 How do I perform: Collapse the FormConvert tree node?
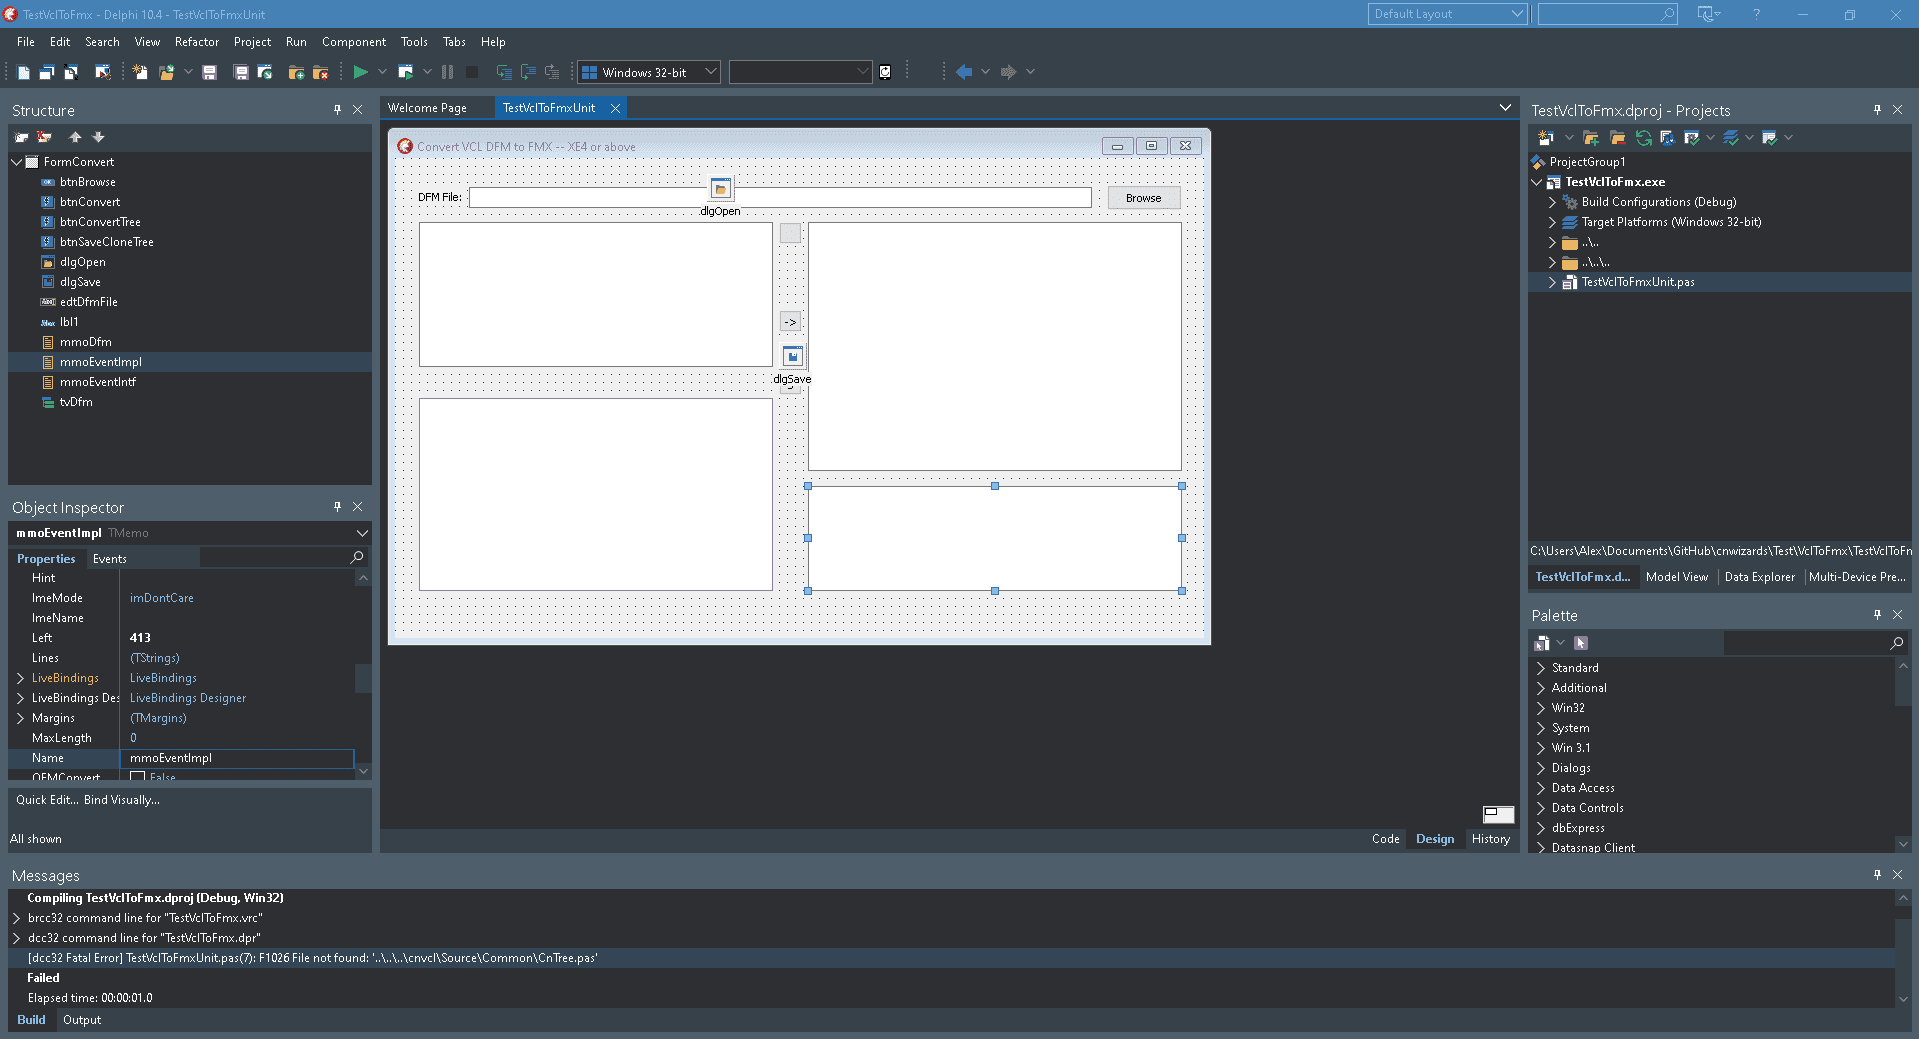[x=16, y=162]
